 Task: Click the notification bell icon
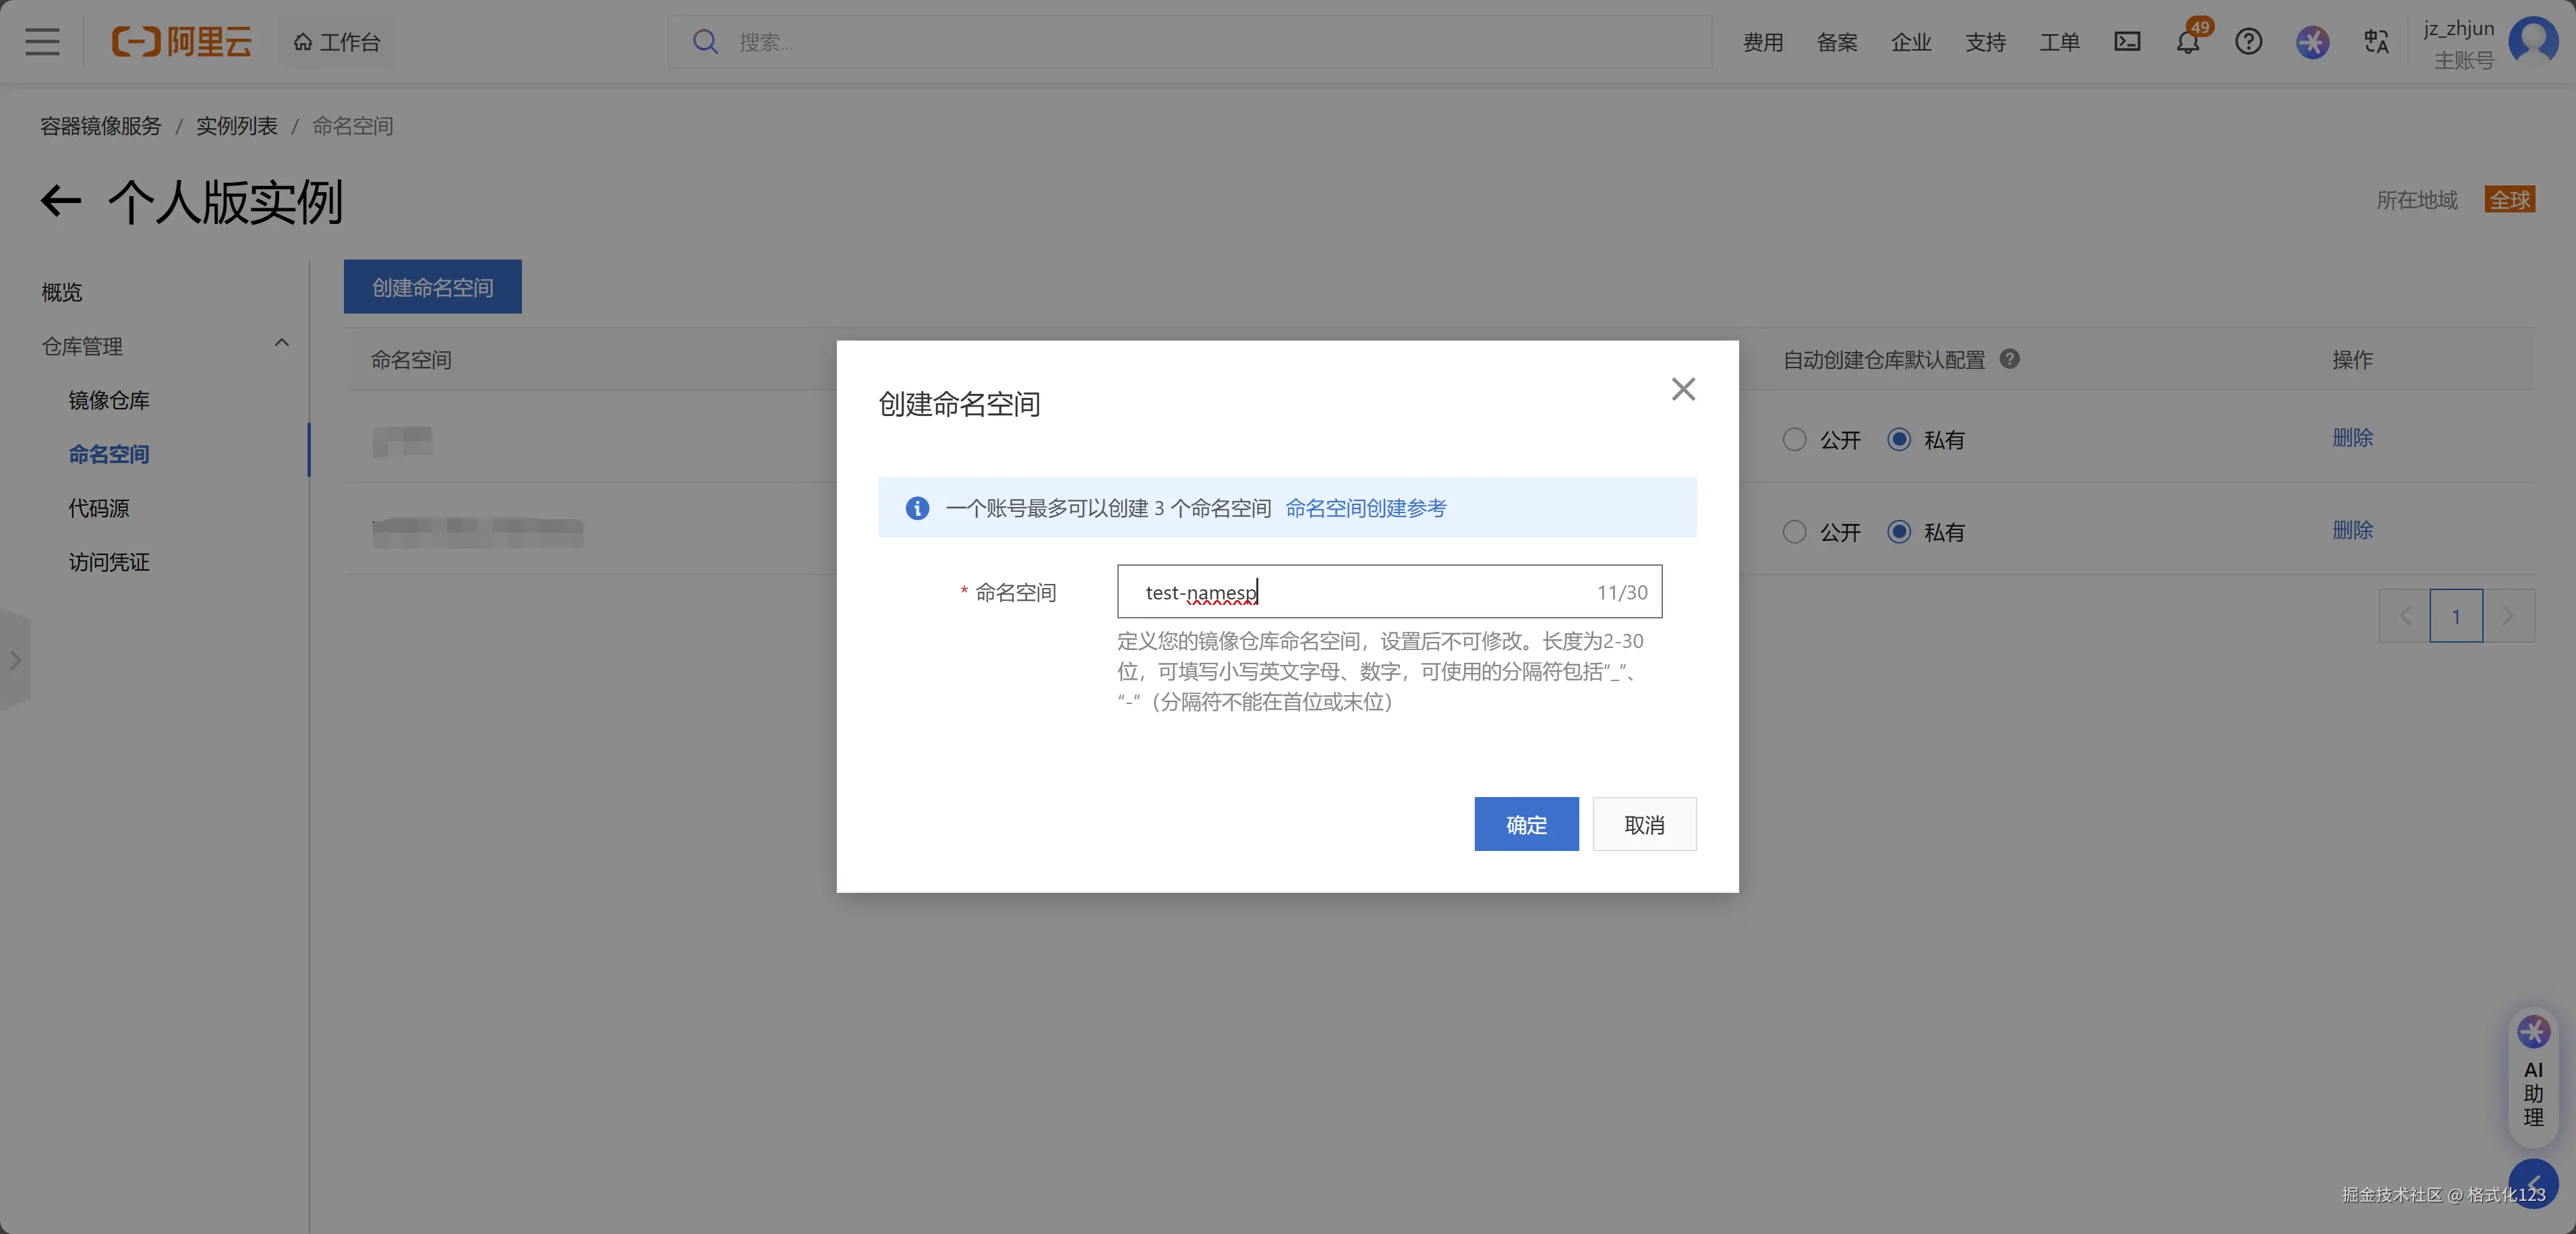pyautogui.click(x=2187, y=42)
